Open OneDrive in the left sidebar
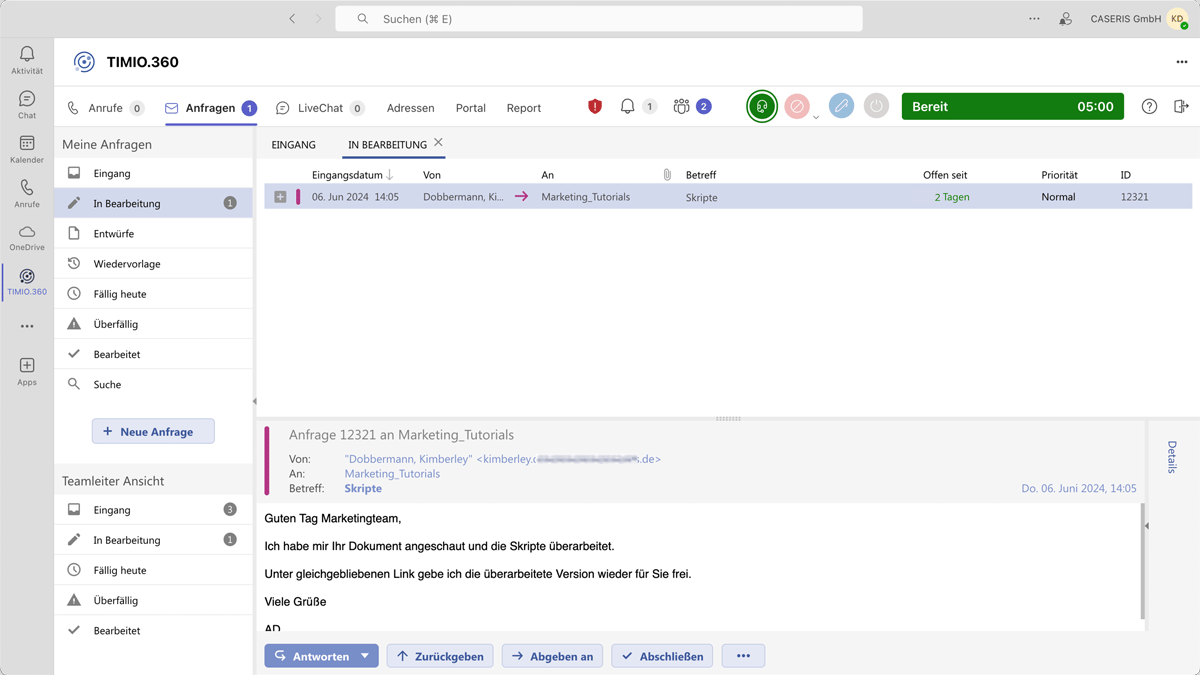 coord(27,238)
